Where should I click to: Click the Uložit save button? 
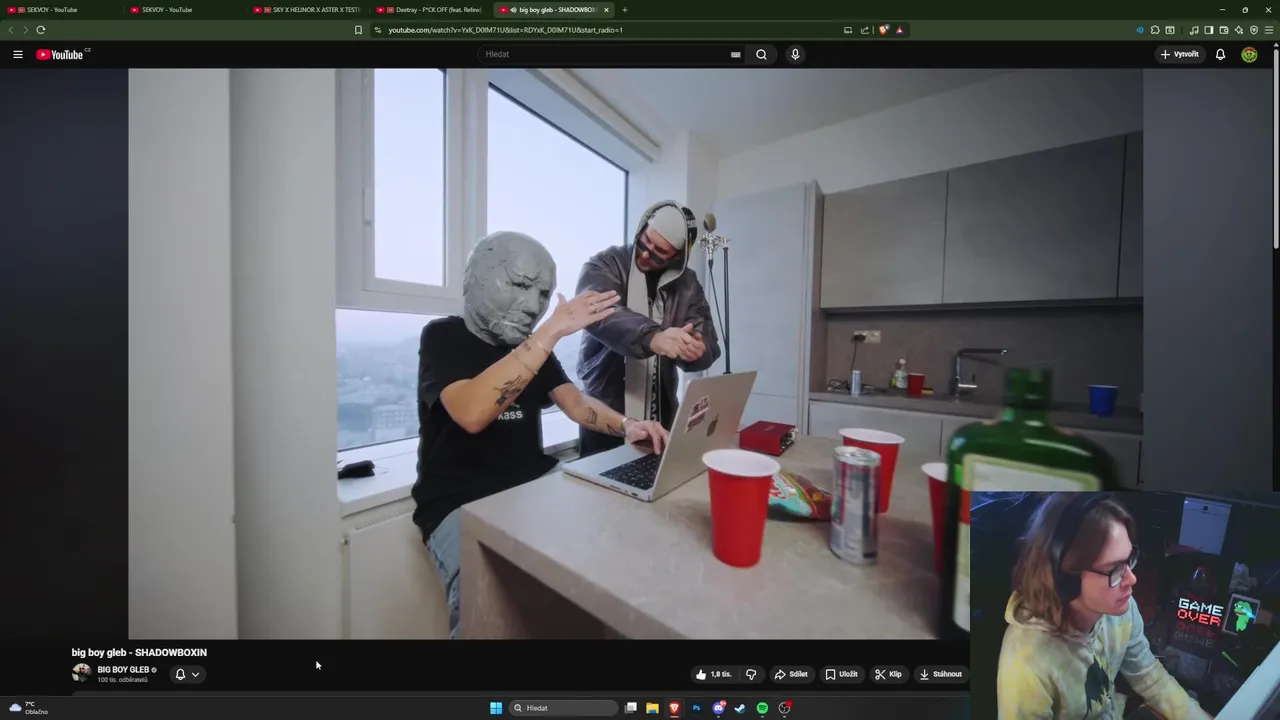point(841,674)
